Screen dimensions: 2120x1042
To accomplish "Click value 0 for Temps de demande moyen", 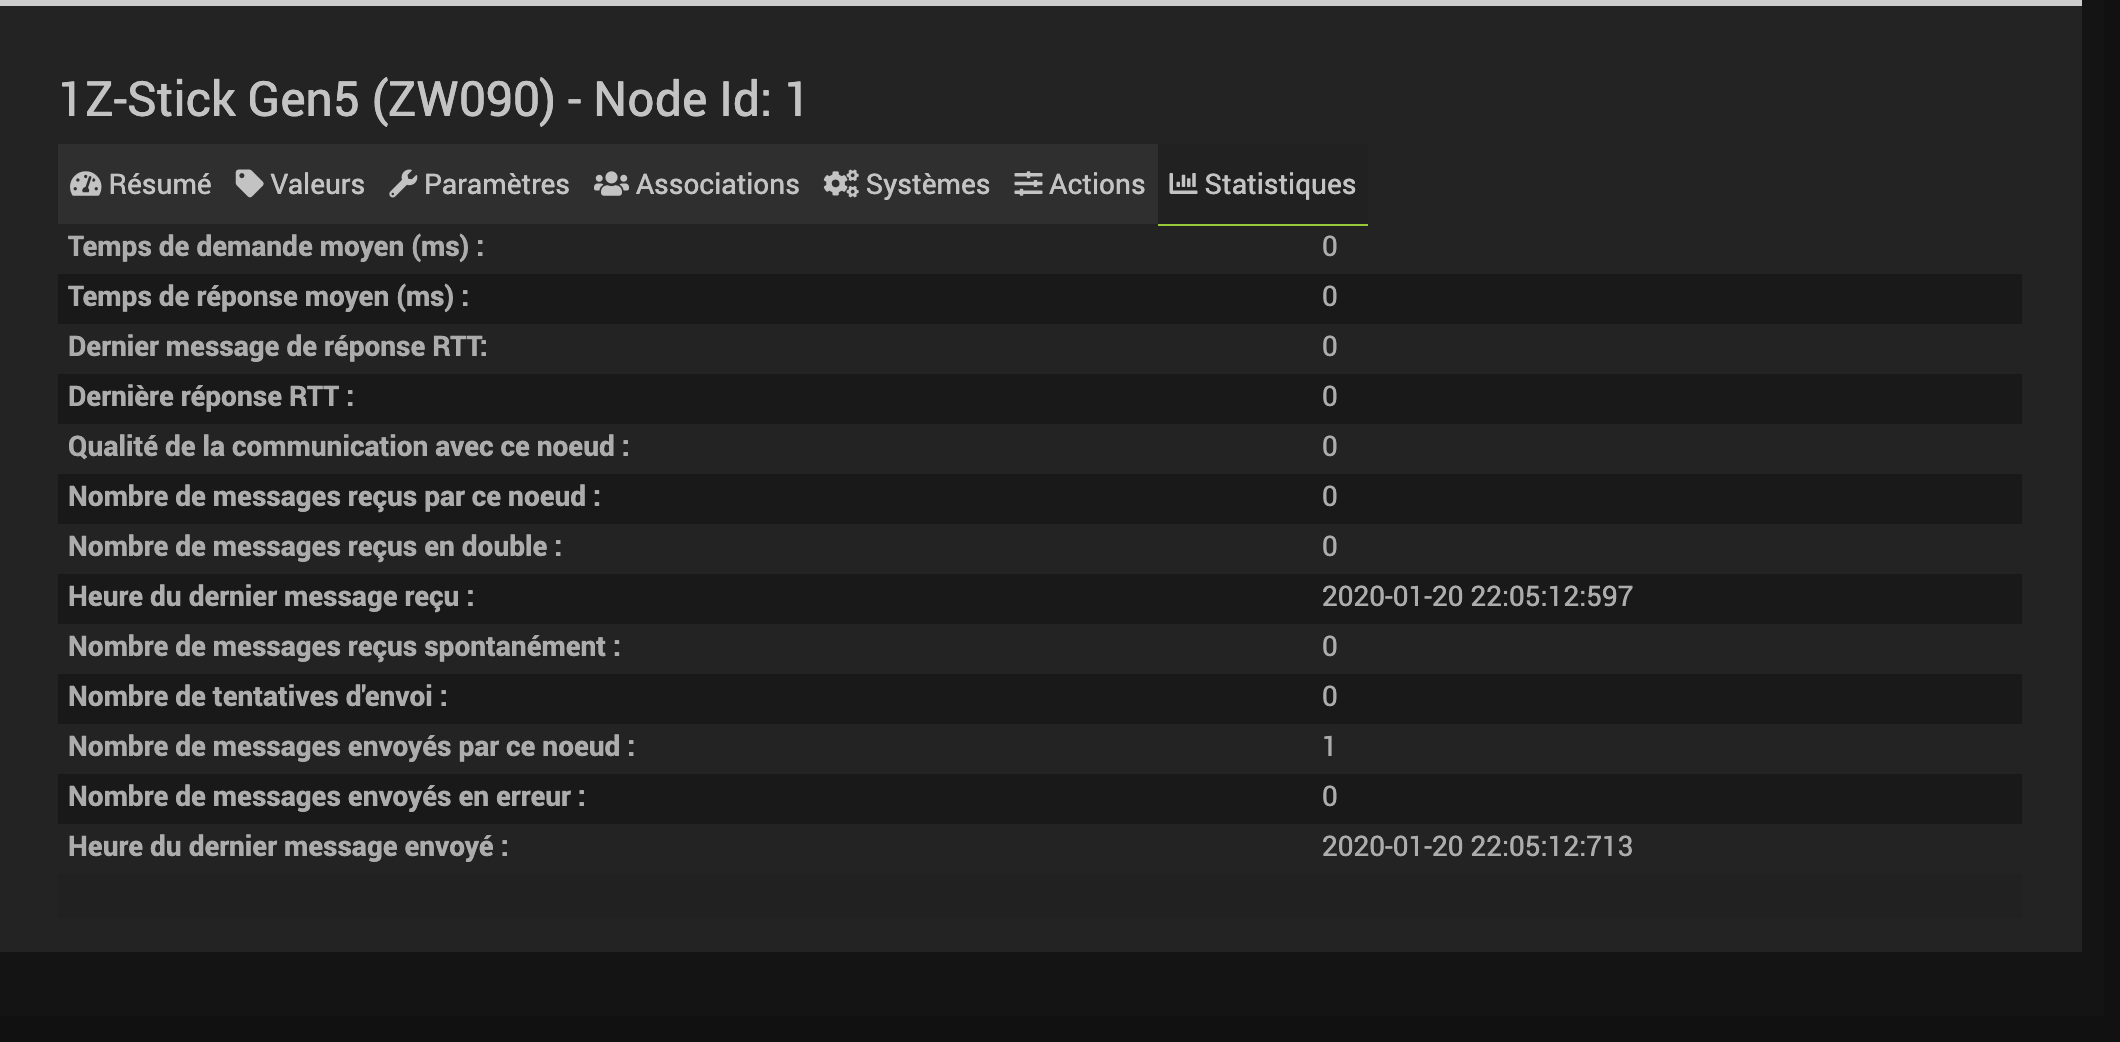I will [x=1329, y=247].
